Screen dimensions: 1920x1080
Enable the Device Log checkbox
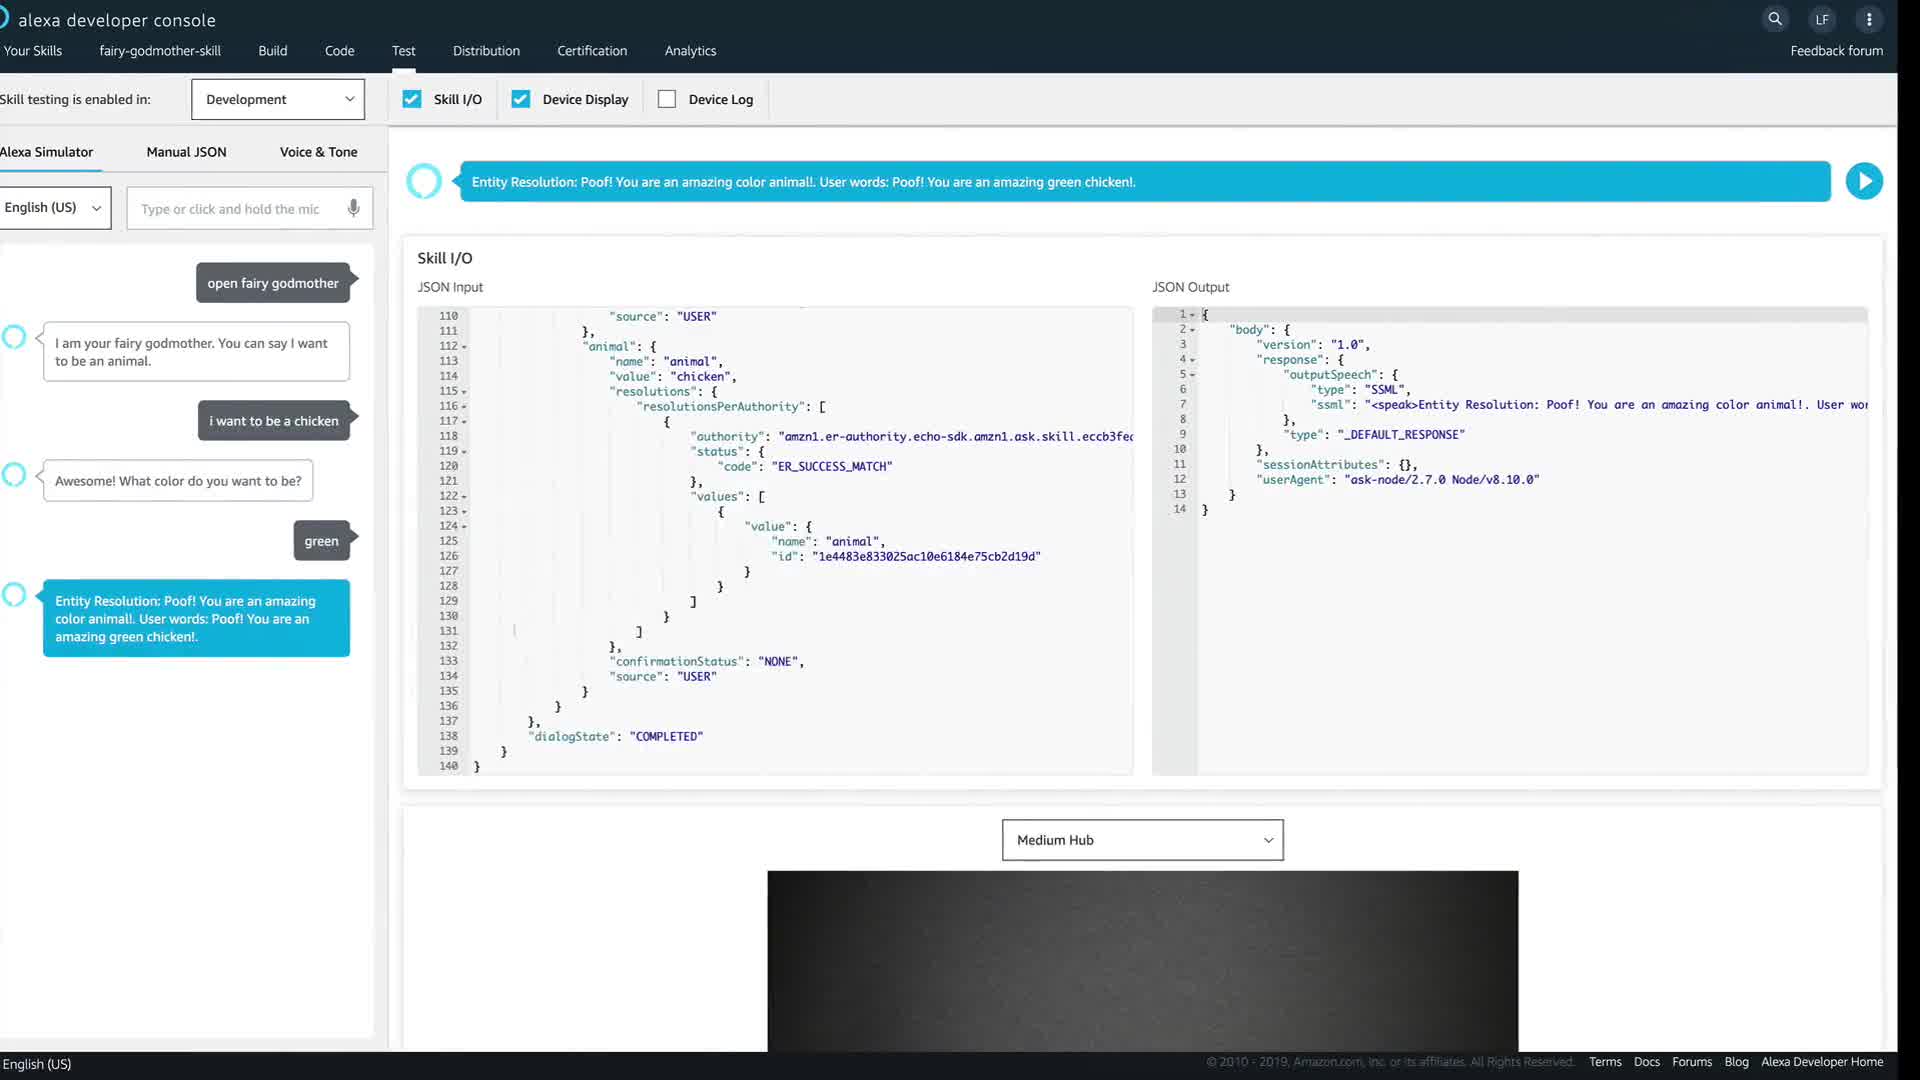pos(667,99)
